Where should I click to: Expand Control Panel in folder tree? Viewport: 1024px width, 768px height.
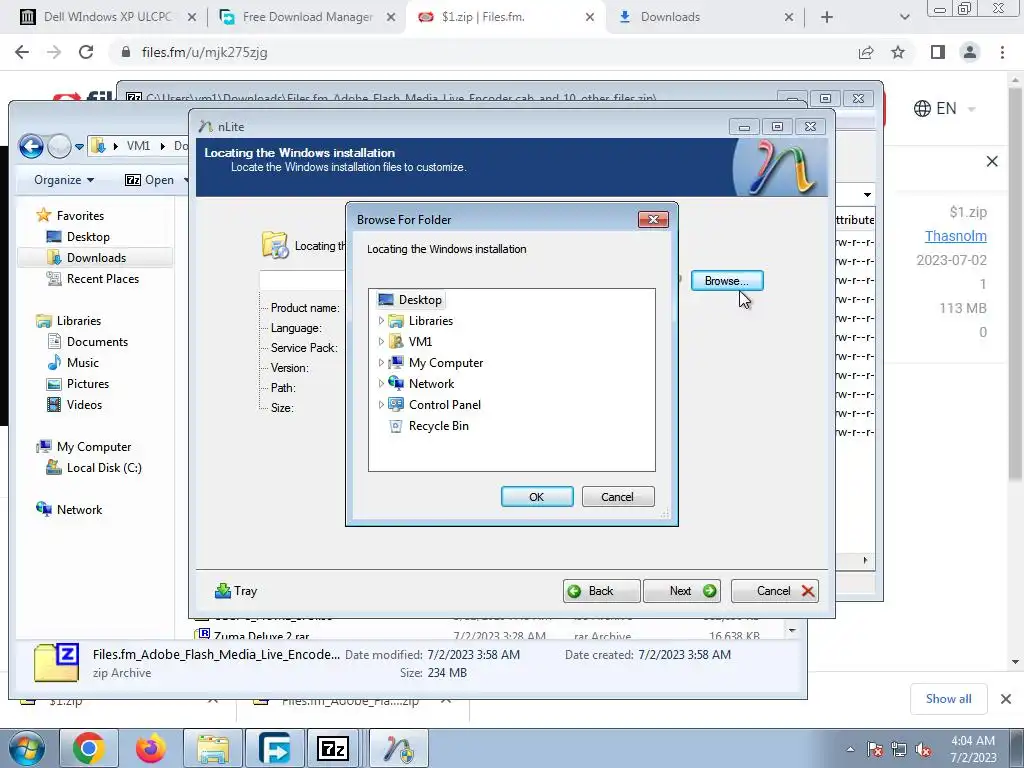381,404
